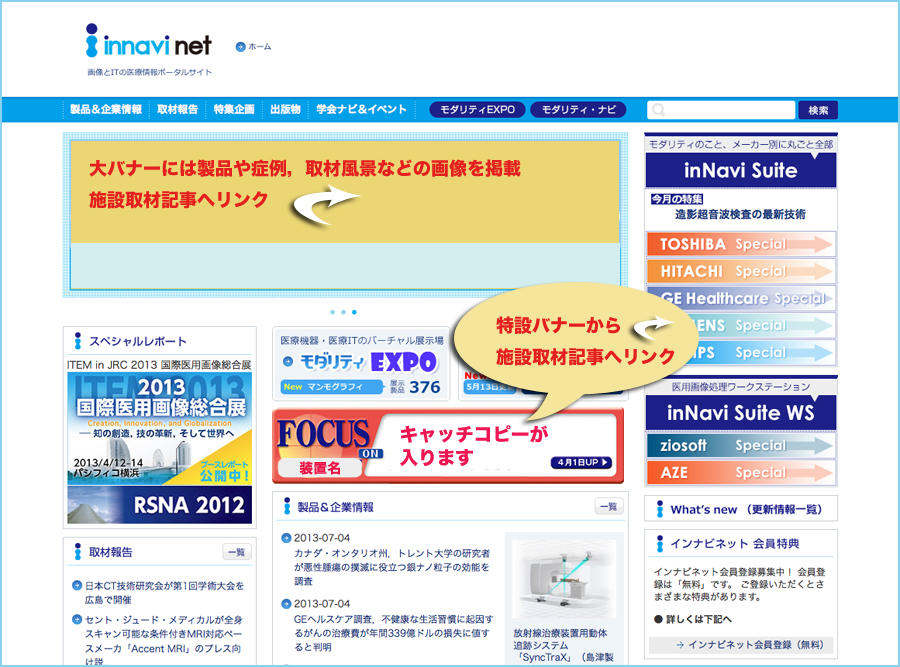Screen dimensions: 900x667
Task: Click the モダリティ・ナビ pill button
Action: (579, 110)
